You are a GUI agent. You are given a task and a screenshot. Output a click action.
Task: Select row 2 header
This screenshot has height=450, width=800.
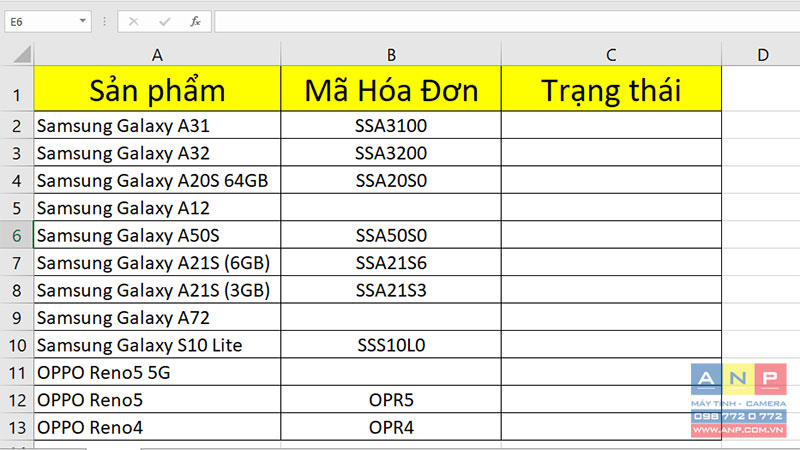point(17,126)
